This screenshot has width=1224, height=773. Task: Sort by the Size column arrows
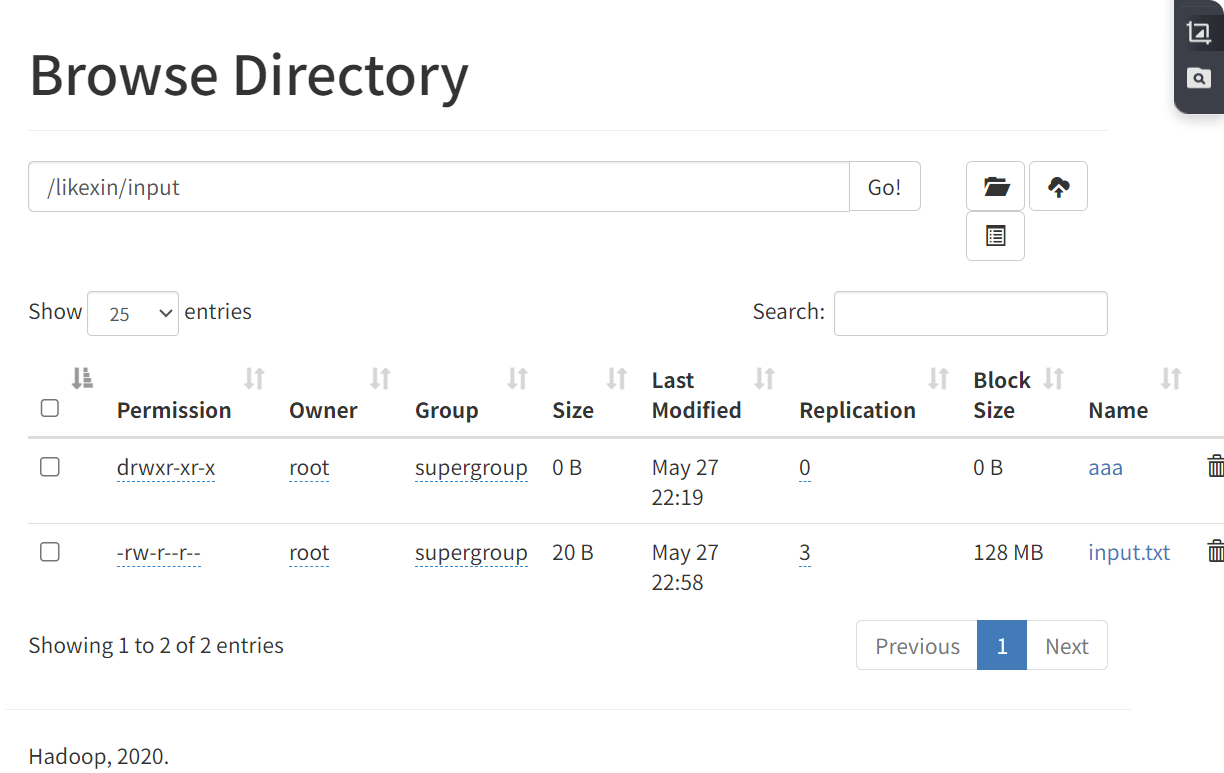click(x=617, y=378)
